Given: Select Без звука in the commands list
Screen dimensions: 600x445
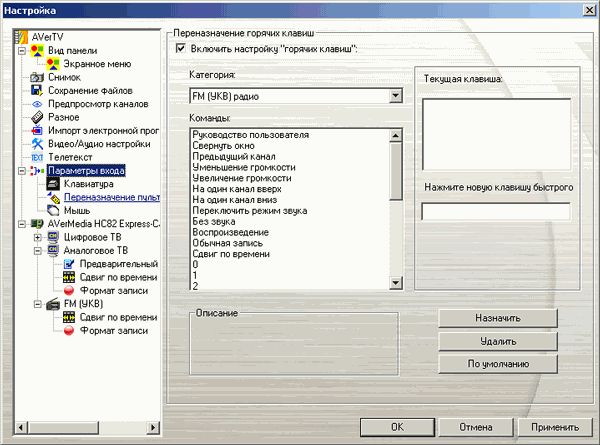Looking at the screenshot, I should pyautogui.click(x=215, y=221).
